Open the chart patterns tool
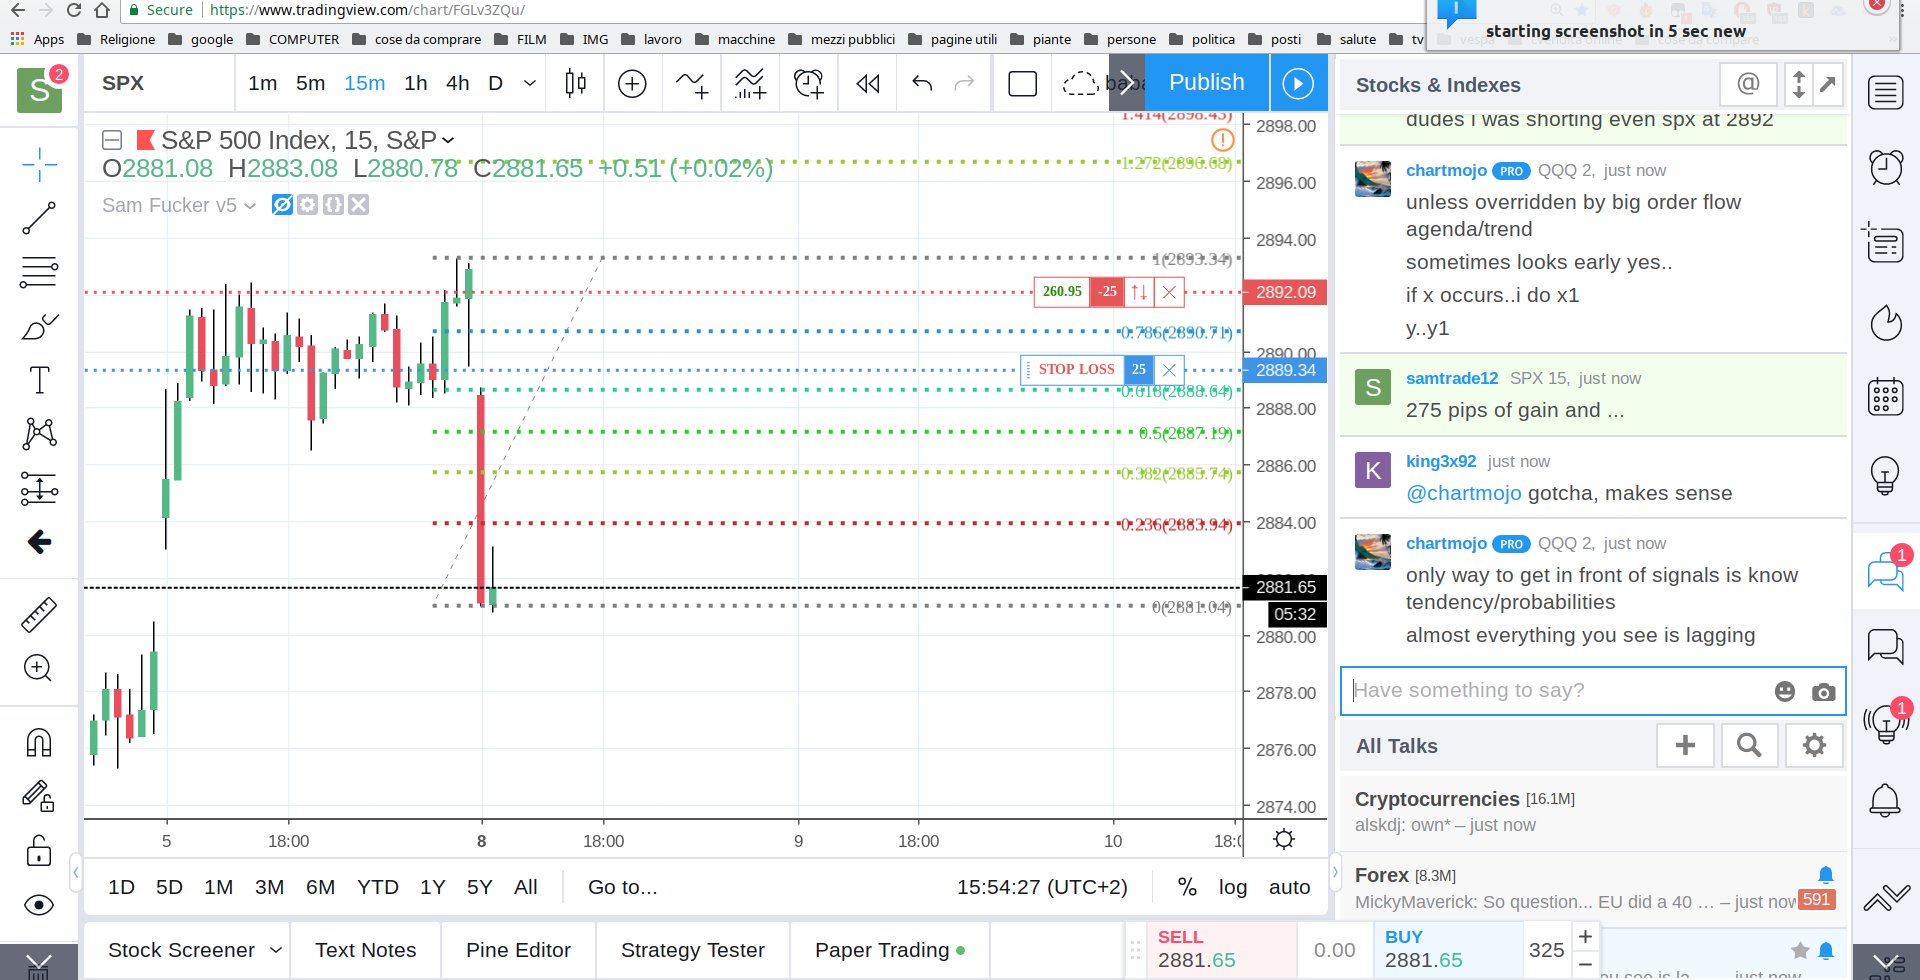The height and width of the screenshot is (980, 1920). point(39,433)
